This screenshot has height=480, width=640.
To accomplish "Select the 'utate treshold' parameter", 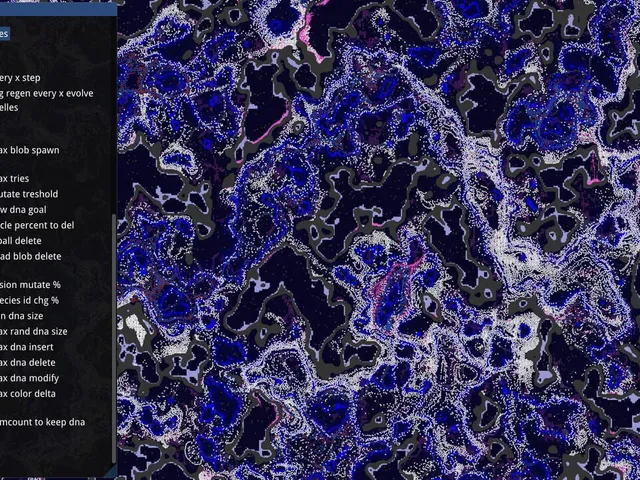I will [29, 194].
